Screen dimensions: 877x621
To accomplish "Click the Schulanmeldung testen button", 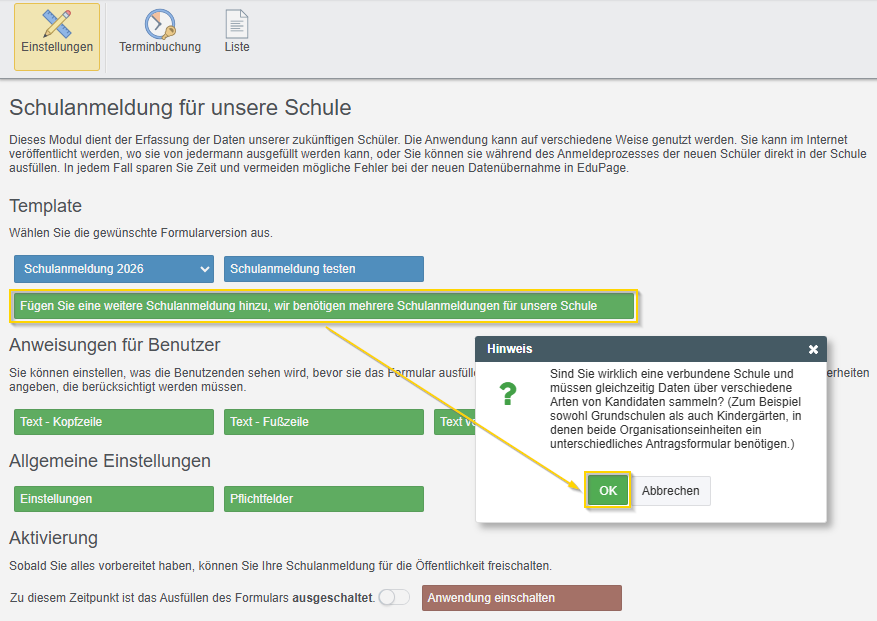I will pyautogui.click(x=323, y=269).
